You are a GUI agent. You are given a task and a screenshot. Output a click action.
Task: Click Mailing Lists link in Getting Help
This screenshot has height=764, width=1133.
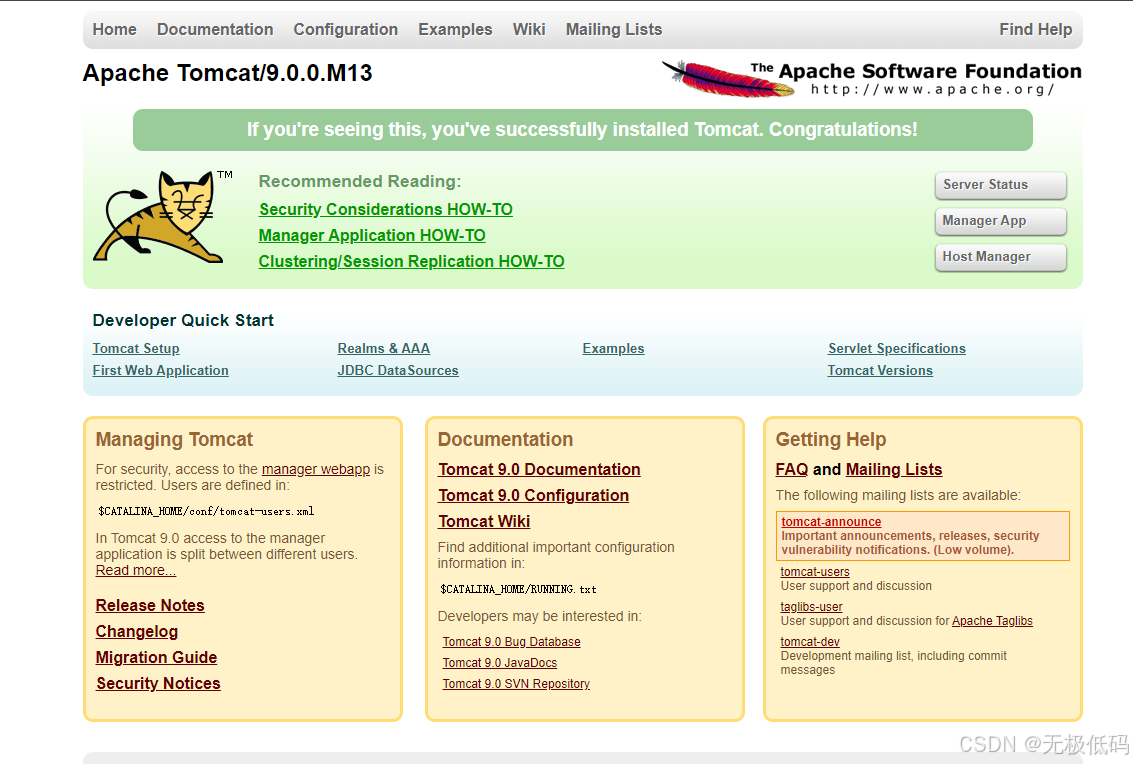click(x=894, y=470)
